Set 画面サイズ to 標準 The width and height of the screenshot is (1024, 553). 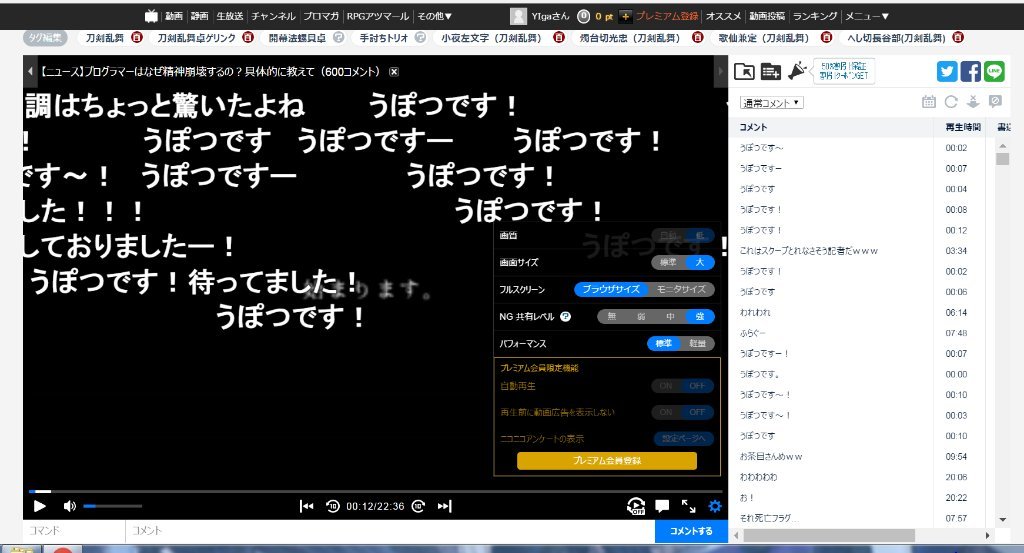point(667,262)
